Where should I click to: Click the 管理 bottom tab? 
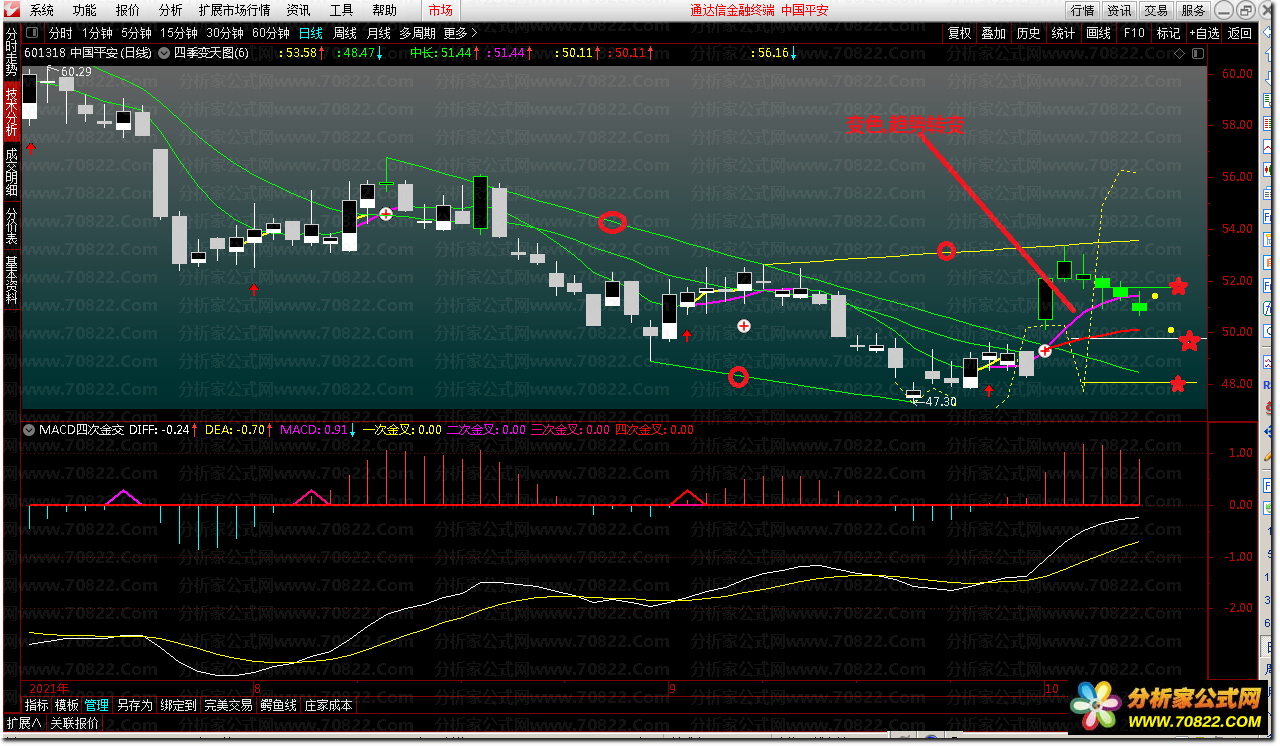click(96, 705)
